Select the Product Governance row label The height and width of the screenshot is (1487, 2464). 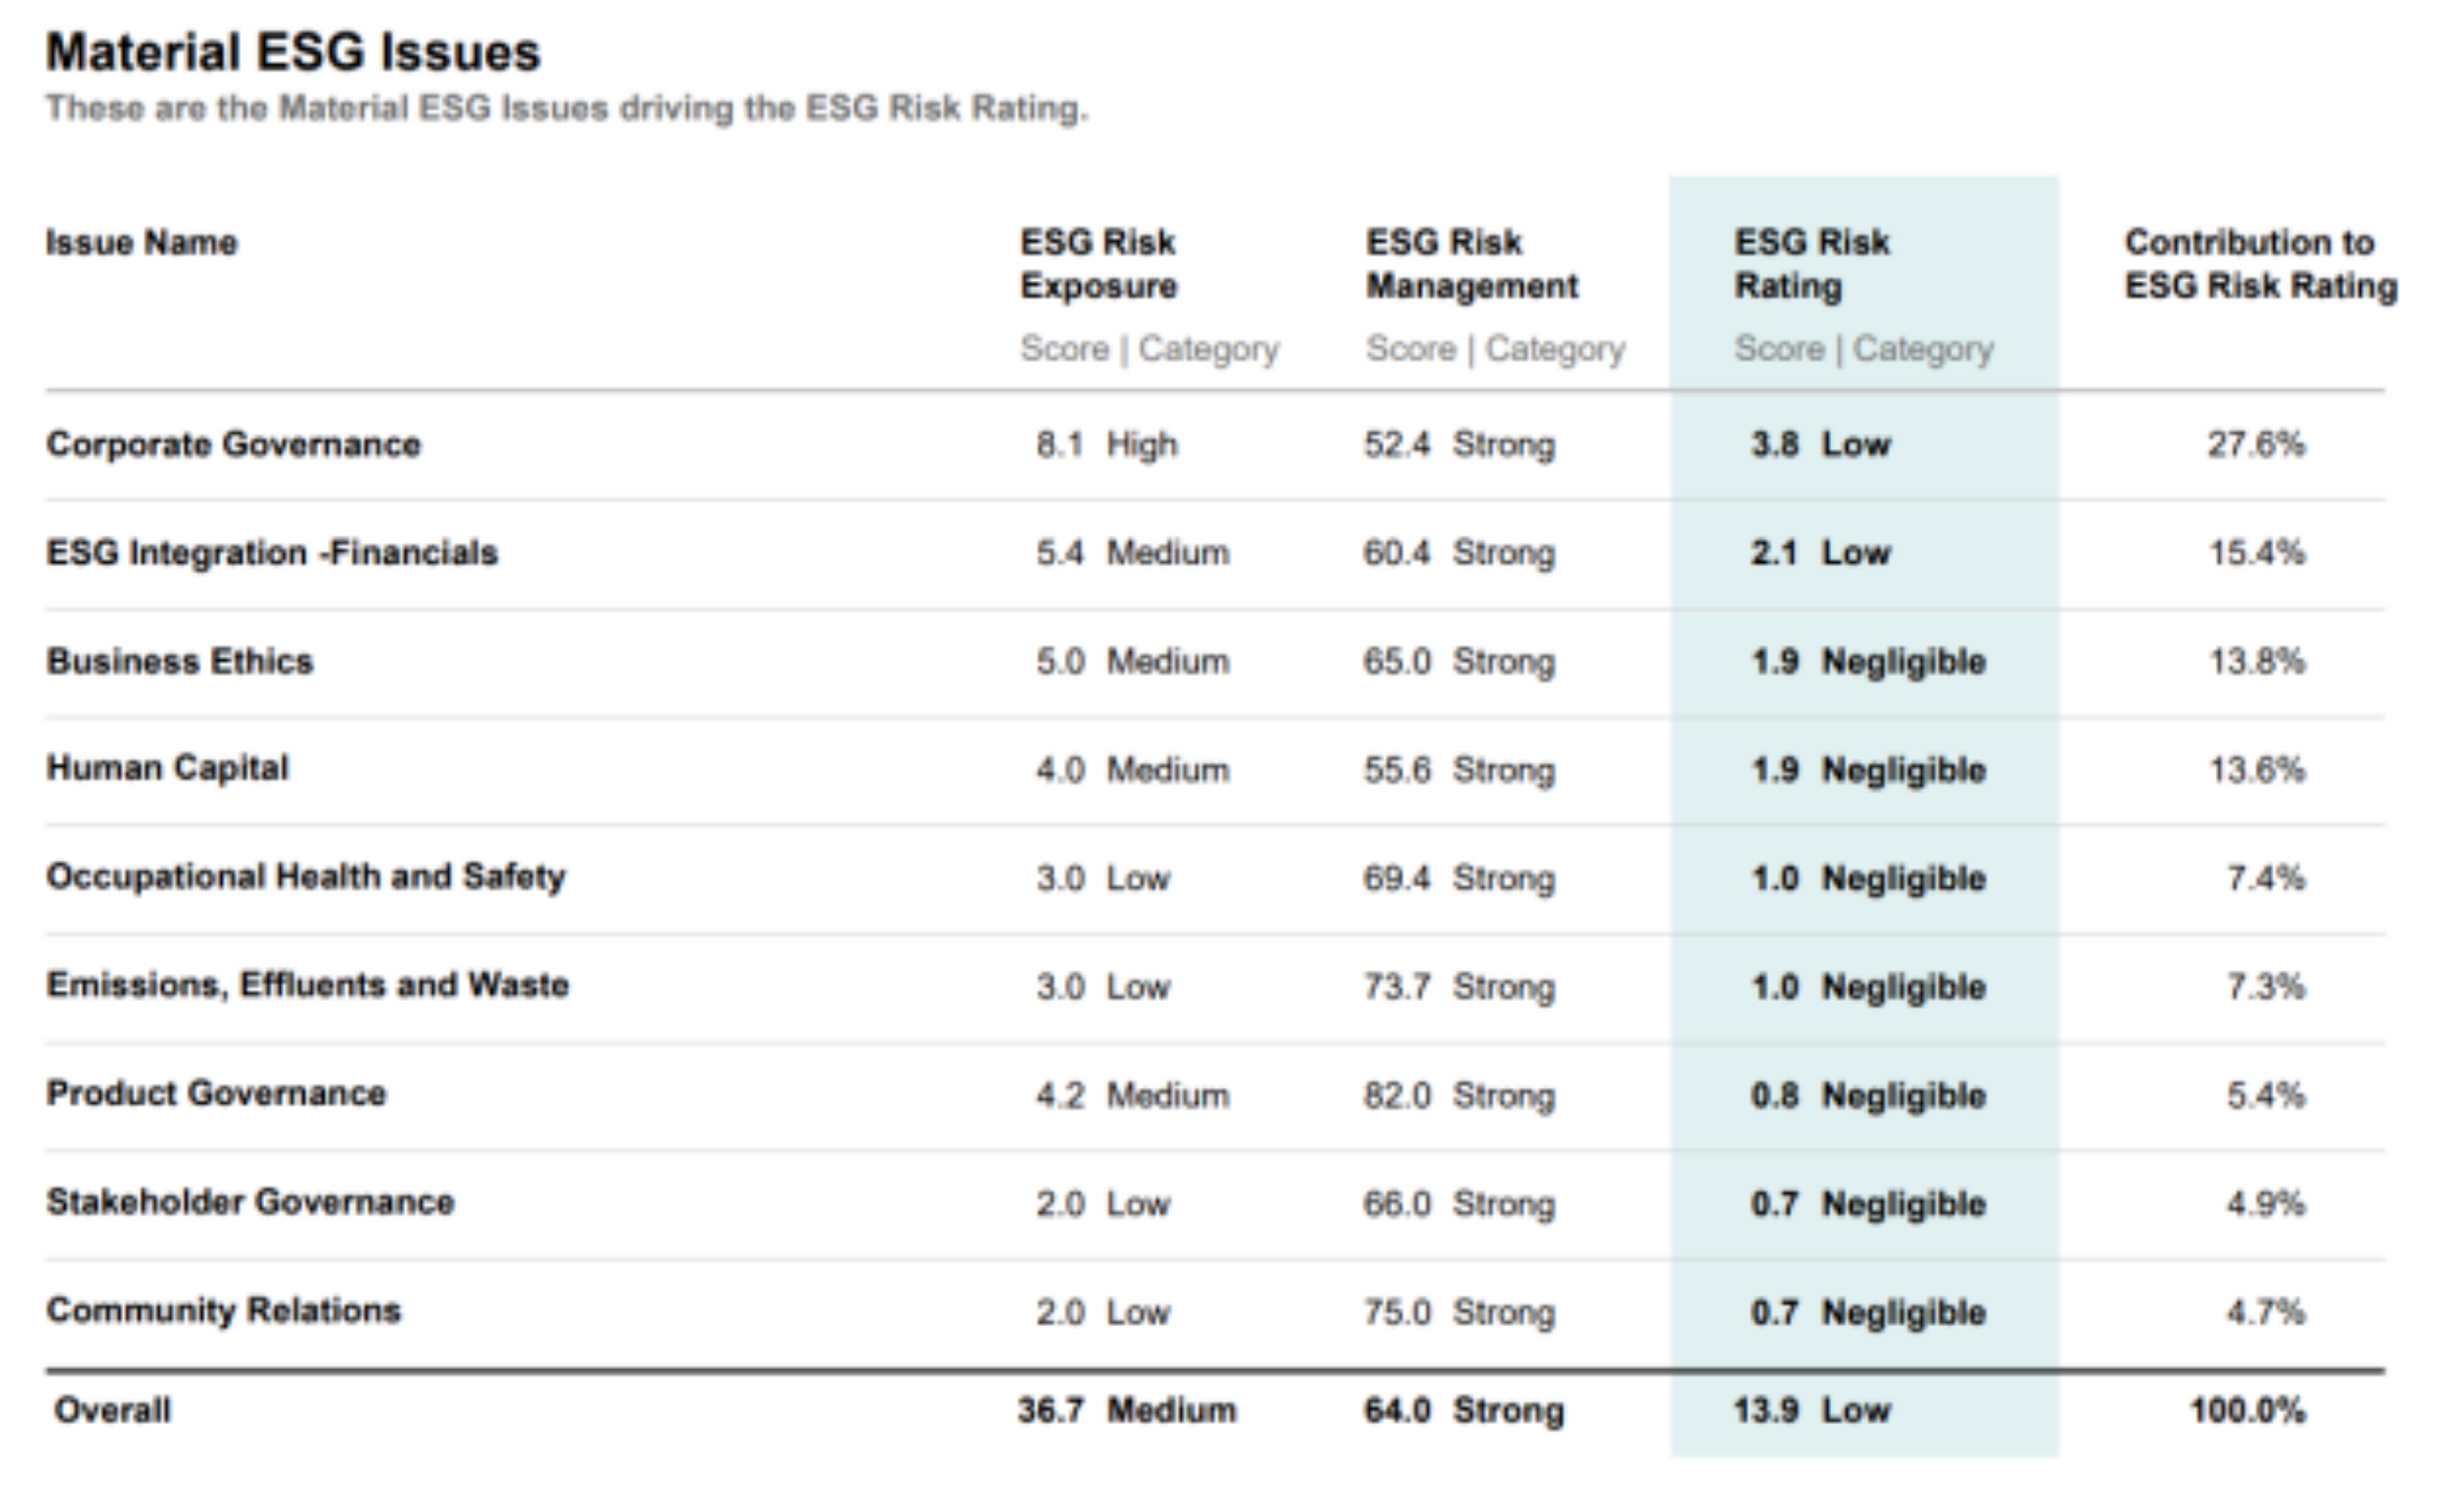click(216, 1093)
